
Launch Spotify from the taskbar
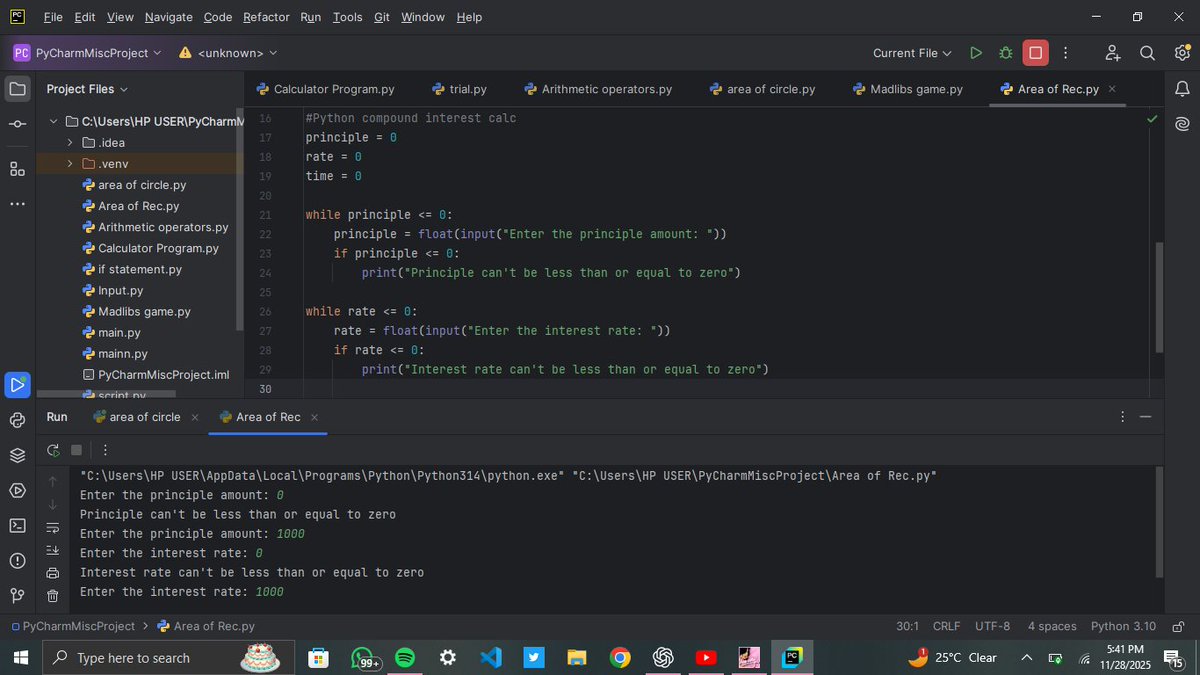click(x=405, y=657)
